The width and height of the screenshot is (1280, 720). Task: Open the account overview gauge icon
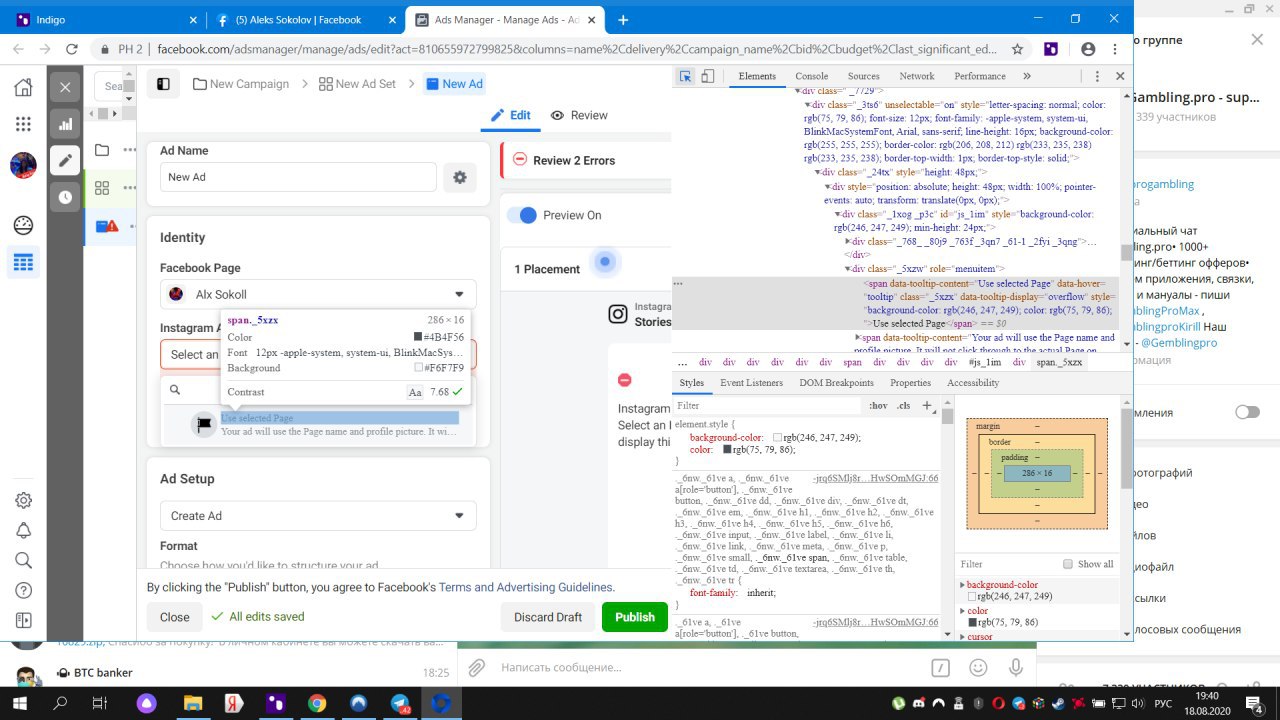[23, 224]
